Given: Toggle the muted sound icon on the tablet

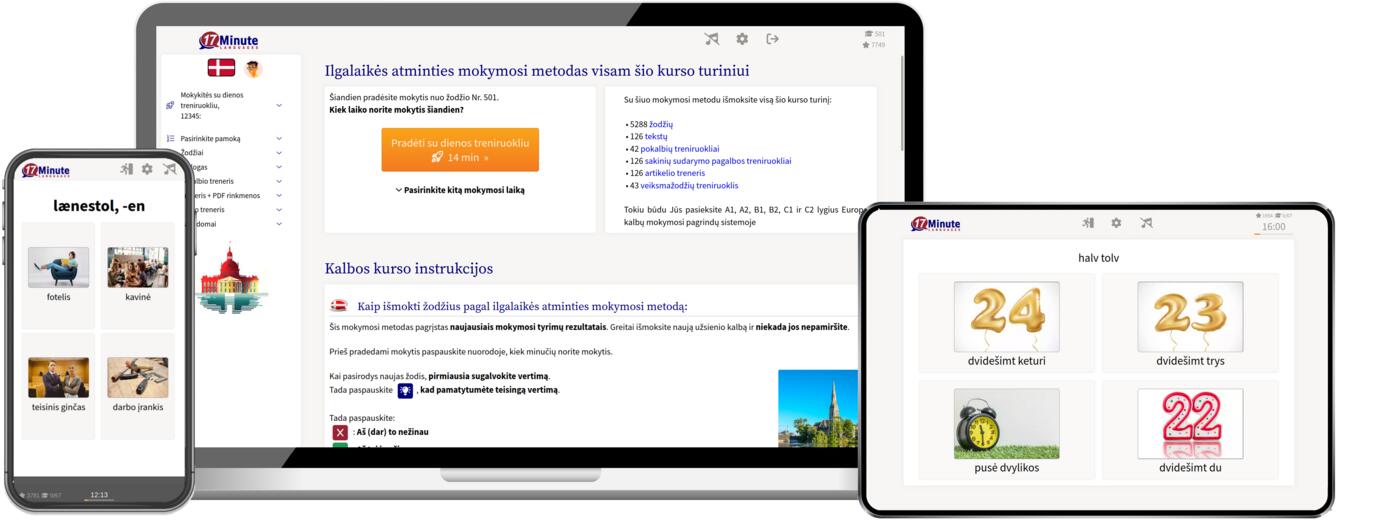Looking at the screenshot, I should (1146, 223).
